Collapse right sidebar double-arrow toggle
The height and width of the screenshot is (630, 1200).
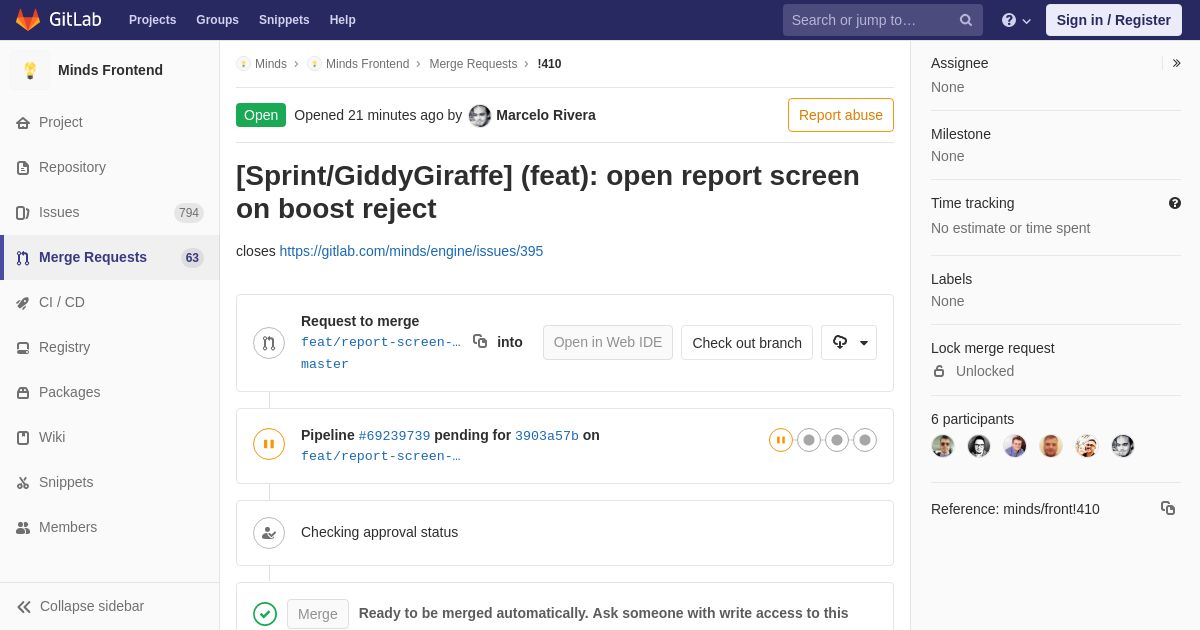pos(1176,63)
